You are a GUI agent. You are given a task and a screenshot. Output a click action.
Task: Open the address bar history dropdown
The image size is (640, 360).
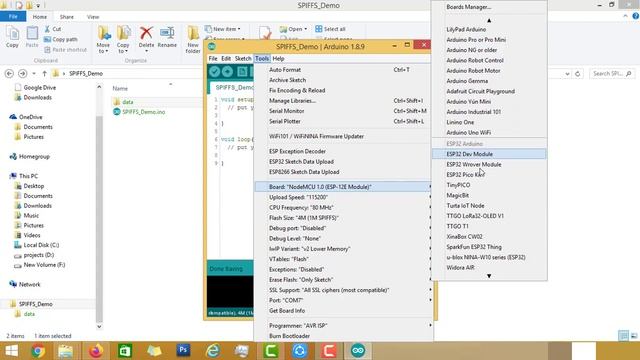(567, 74)
